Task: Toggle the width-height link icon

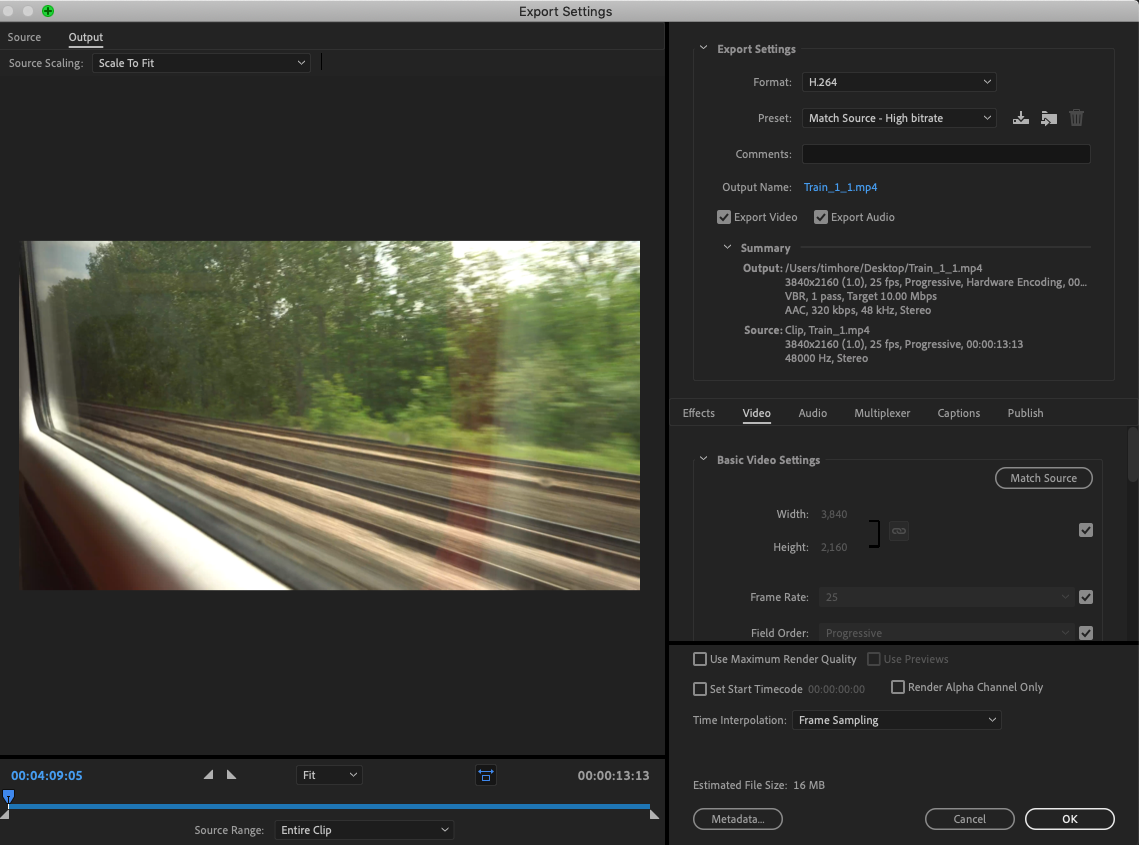Action: click(x=898, y=531)
